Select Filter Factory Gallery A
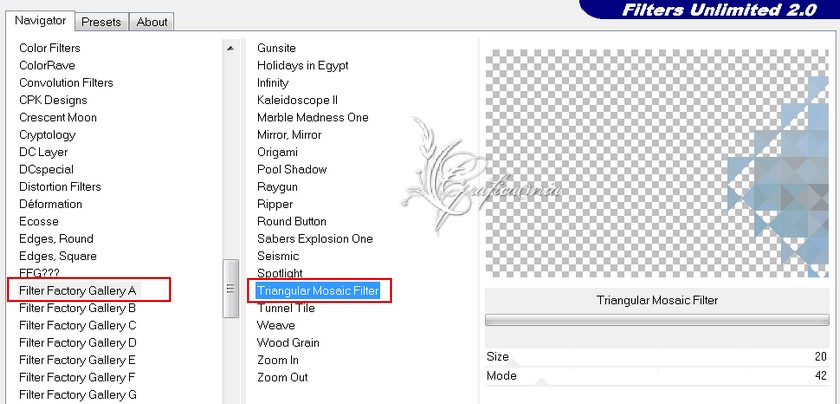This screenshot has height=404, width=840. 78,291
